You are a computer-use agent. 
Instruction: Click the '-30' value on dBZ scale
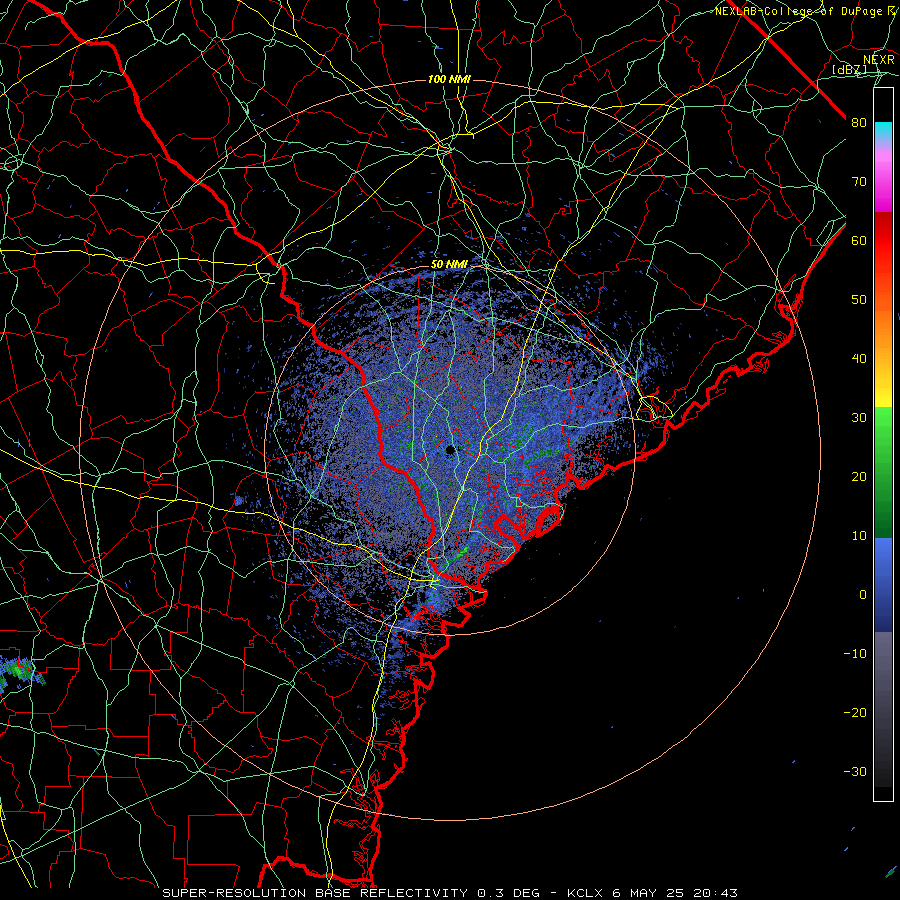tap(855, 773)
